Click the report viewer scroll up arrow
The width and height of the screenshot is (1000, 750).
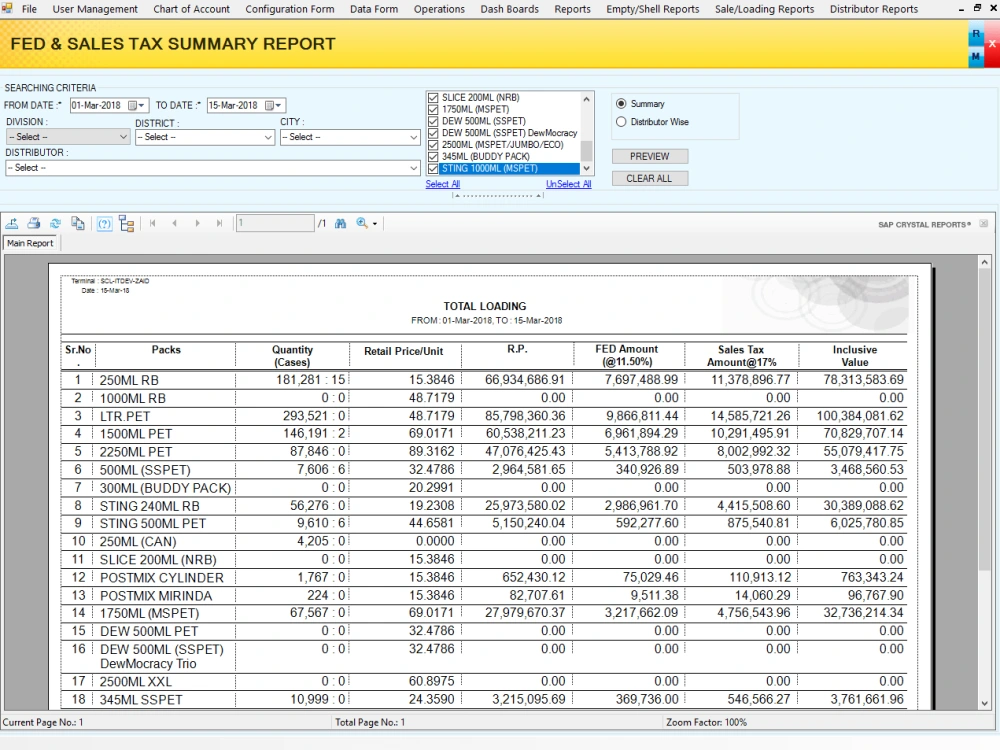(984, 262)
